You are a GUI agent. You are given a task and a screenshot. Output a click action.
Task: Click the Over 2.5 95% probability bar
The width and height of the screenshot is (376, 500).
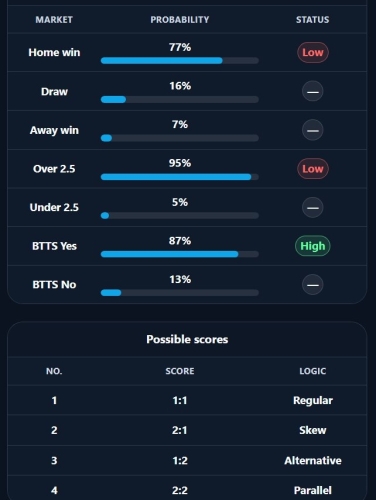(x=180, y=177)
